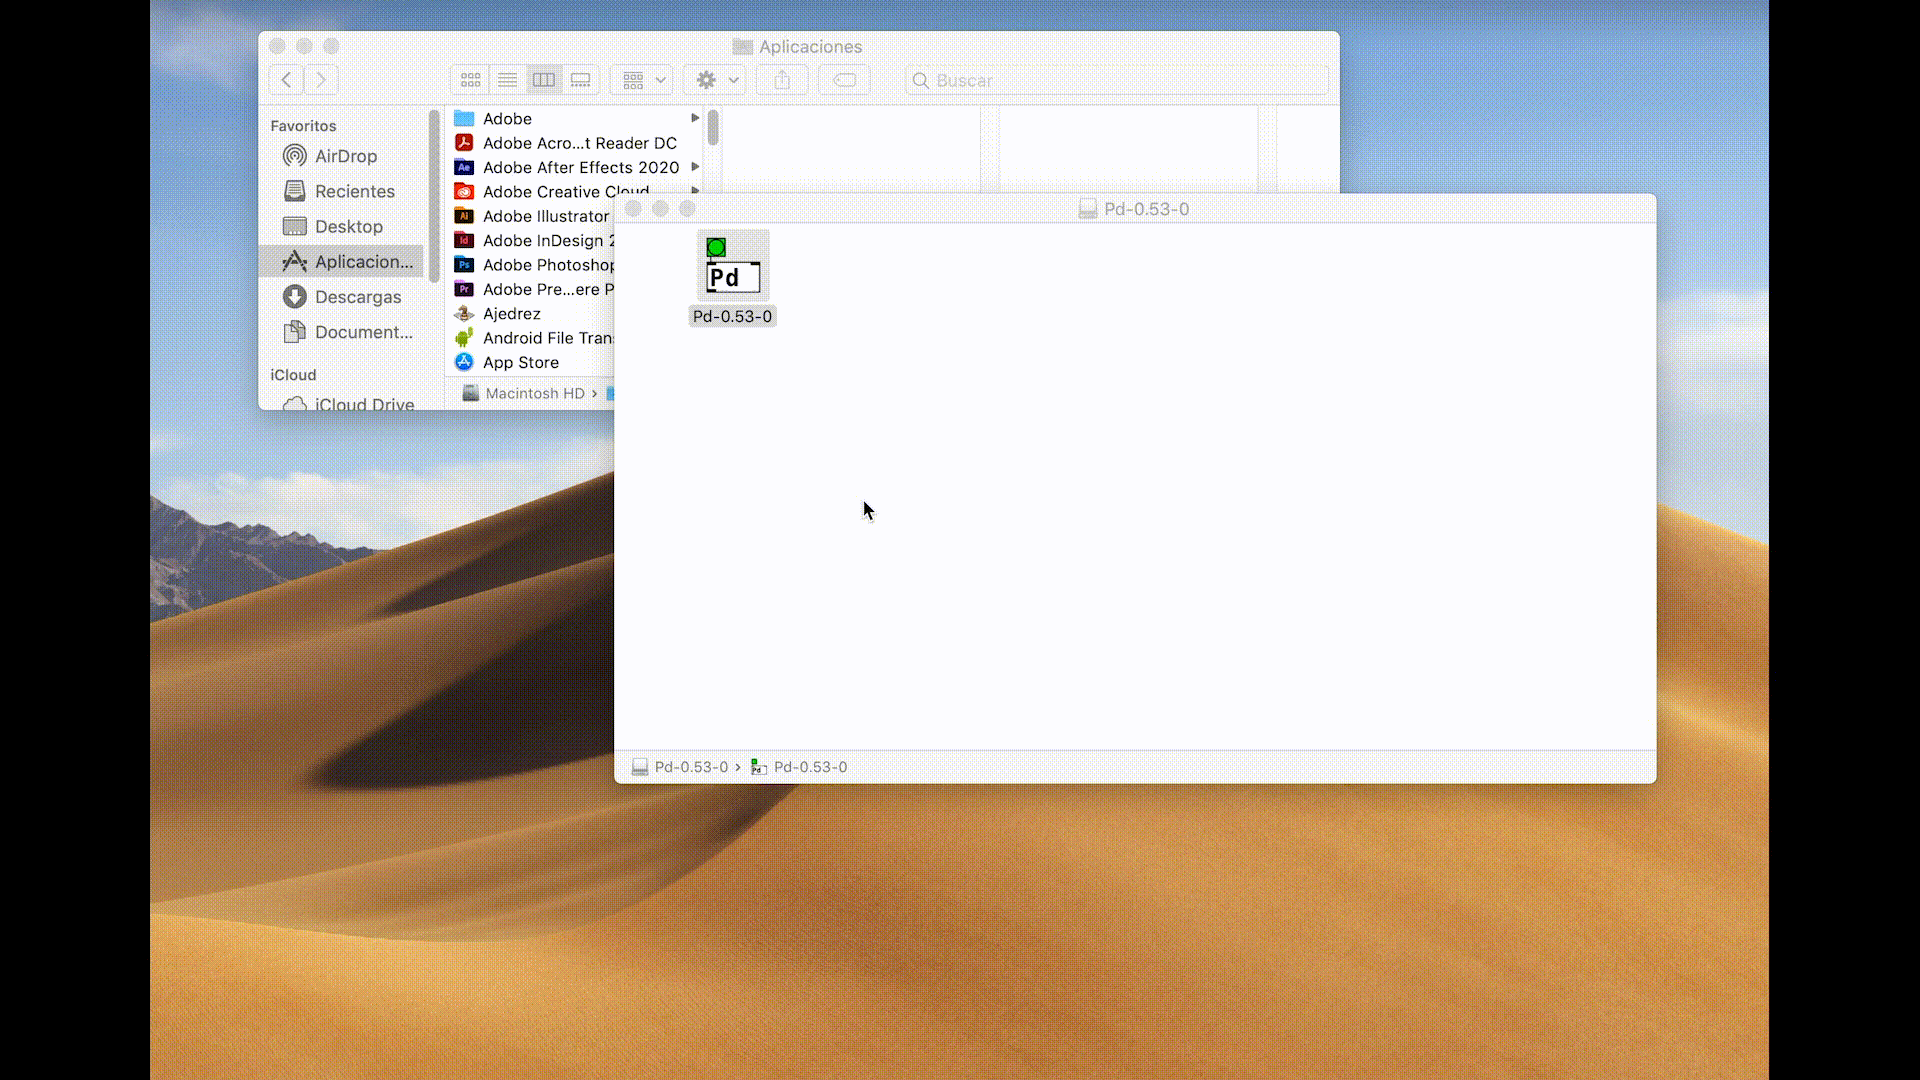Screen dimensions: 1920x1080
Task: Select the Pd-0.53-0 application icon
Action: coord(733,267)
